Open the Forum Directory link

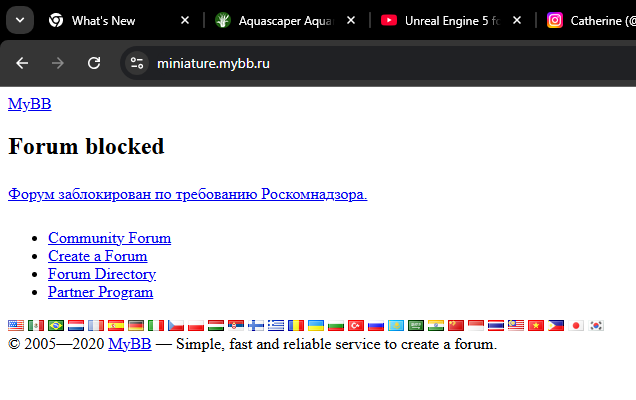[x=102, y=274]
